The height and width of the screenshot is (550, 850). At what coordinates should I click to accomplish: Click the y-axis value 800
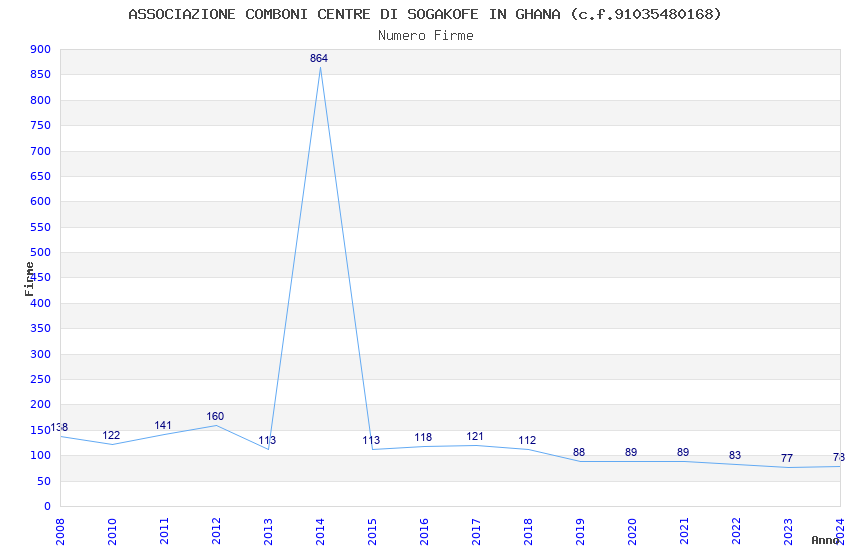click(x=41, y=100)
